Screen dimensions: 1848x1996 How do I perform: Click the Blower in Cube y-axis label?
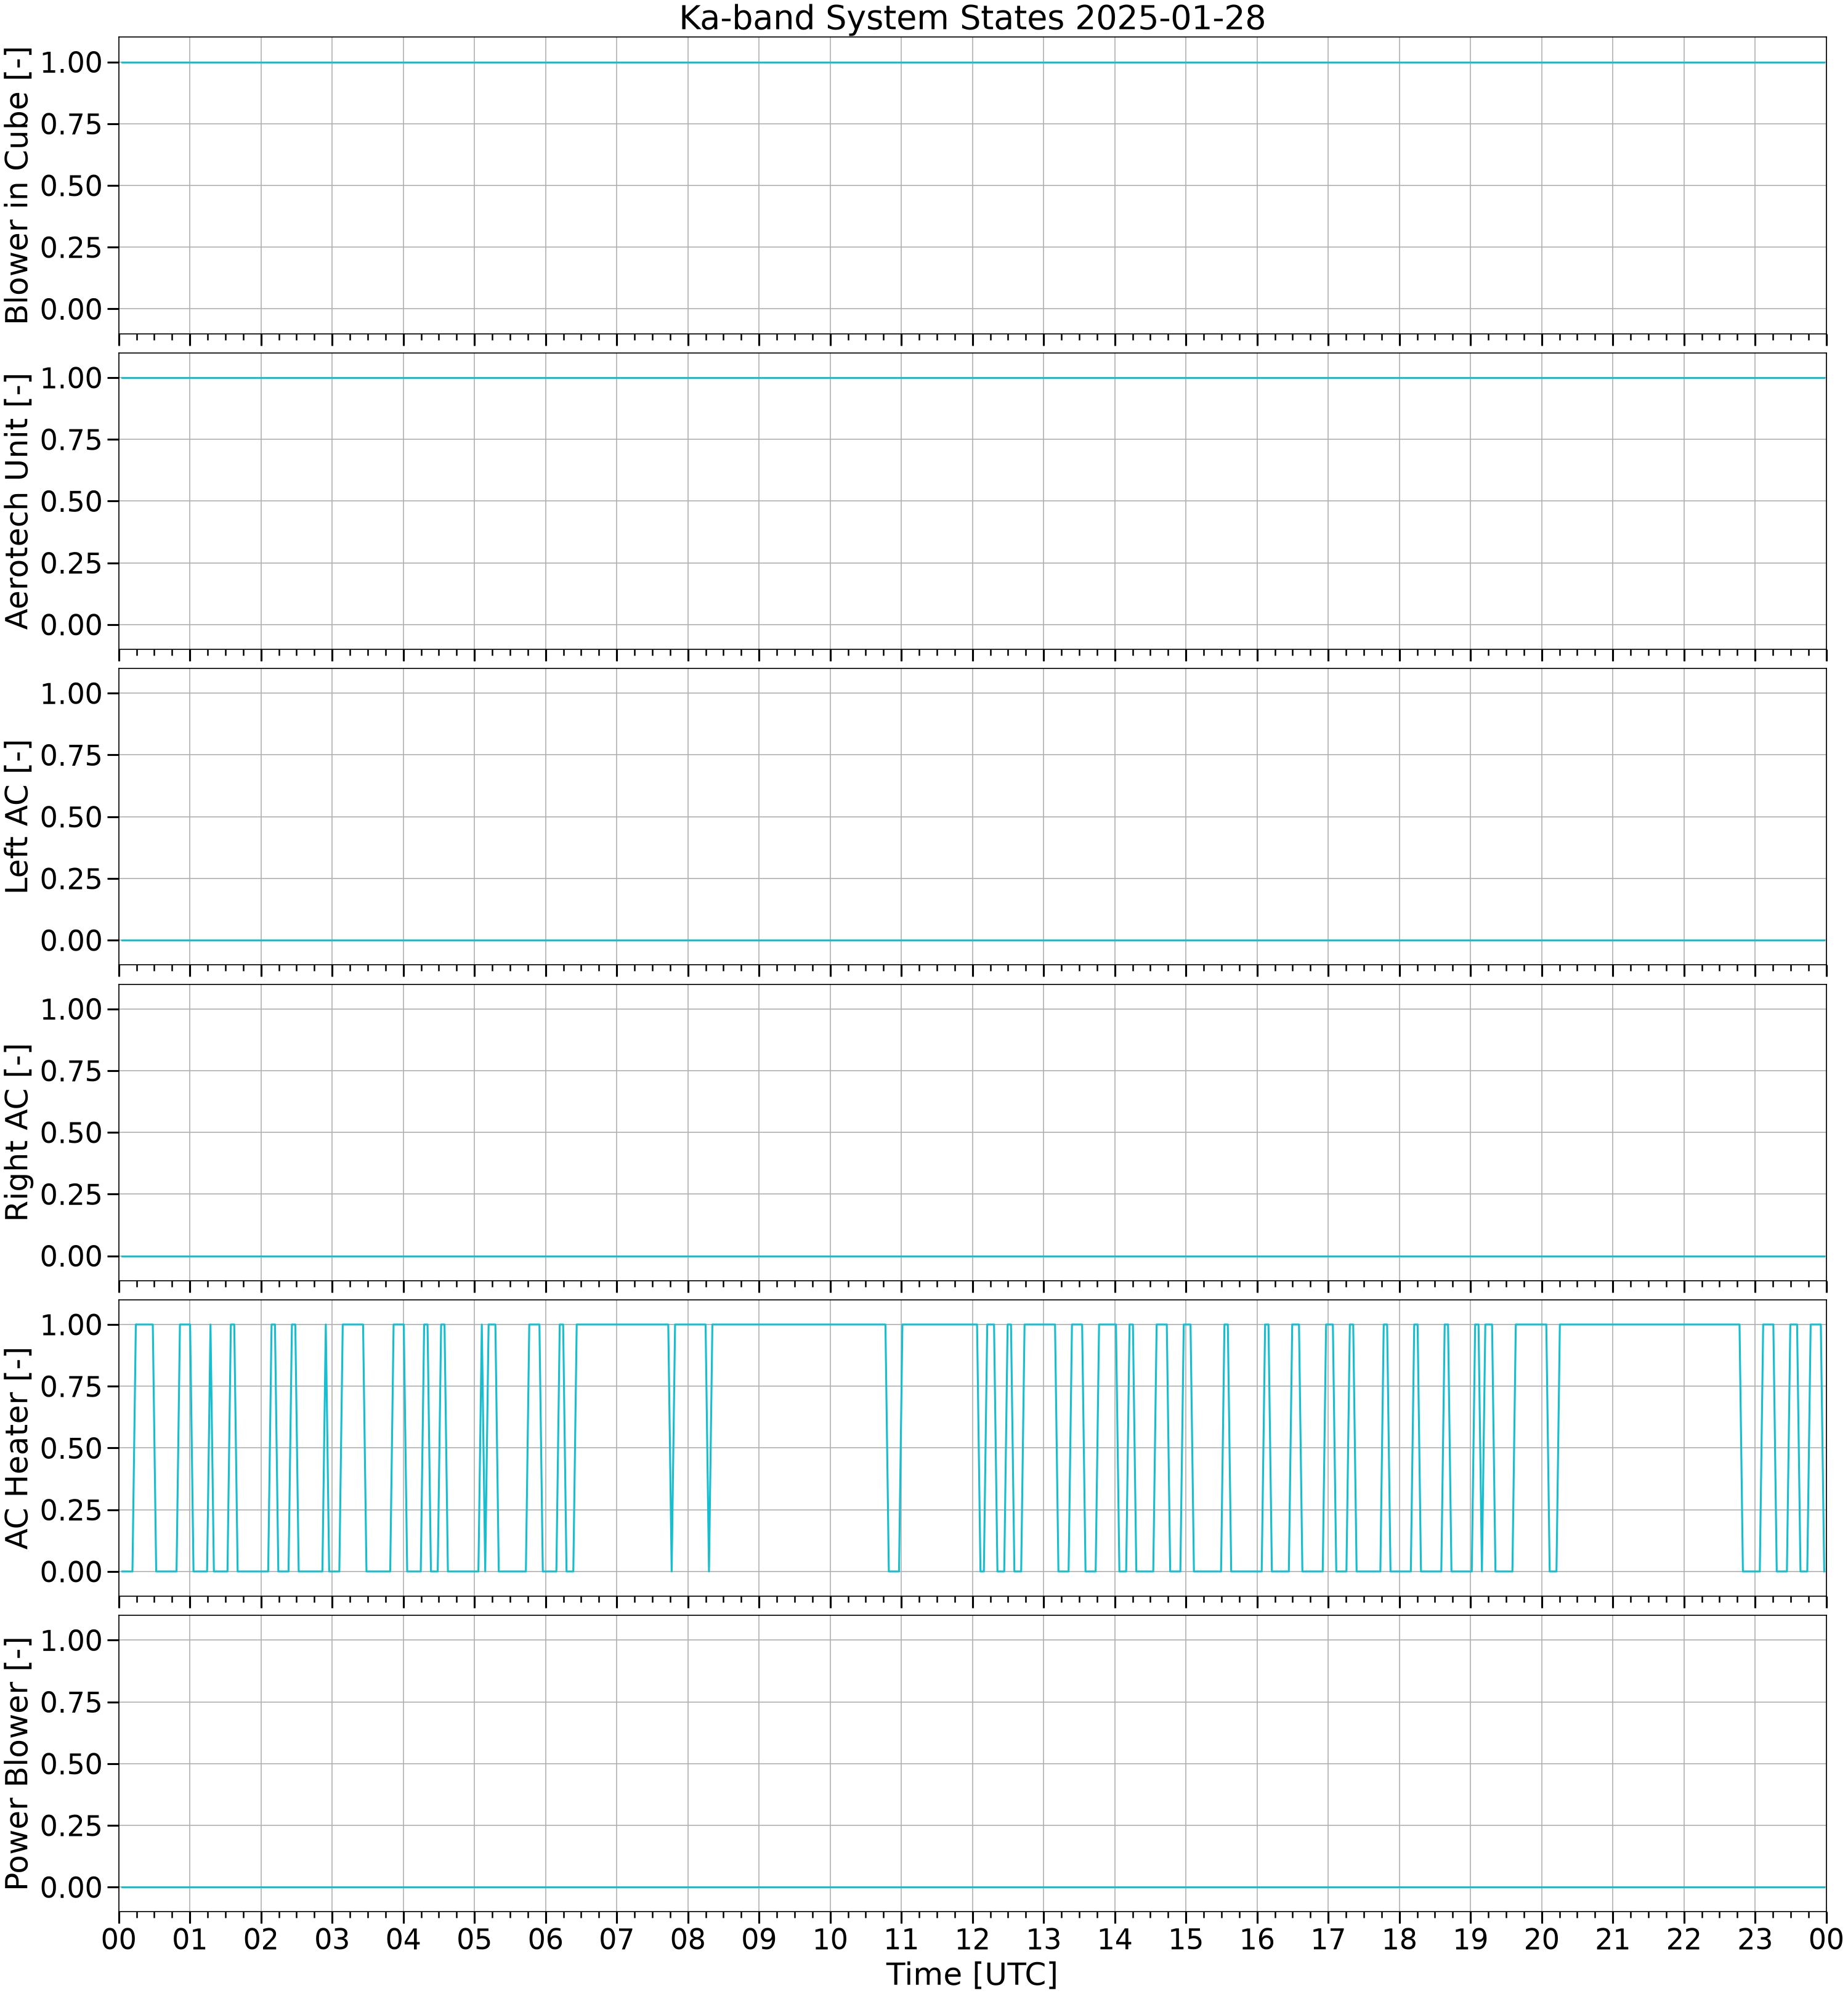[18, 186]
